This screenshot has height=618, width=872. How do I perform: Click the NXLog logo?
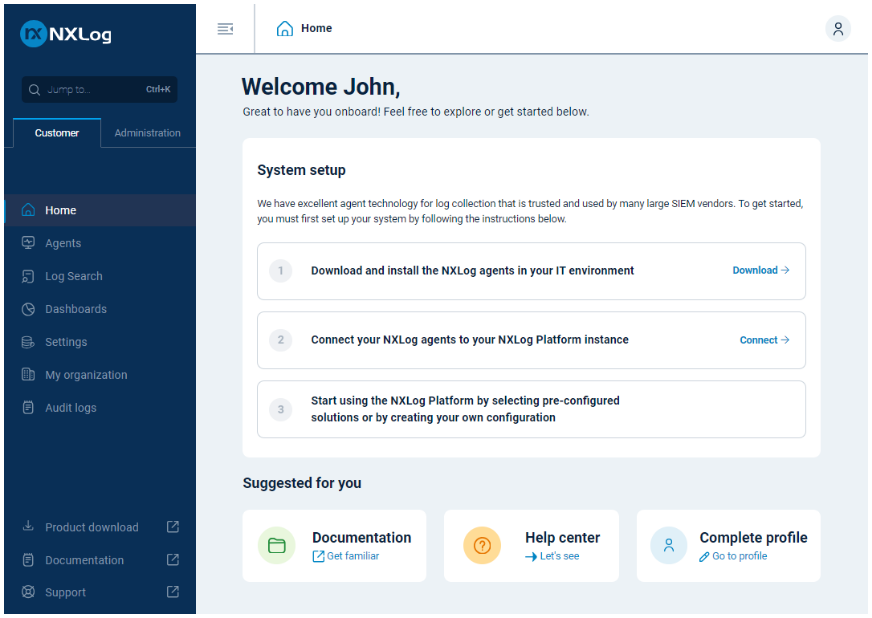pos(66,34)
